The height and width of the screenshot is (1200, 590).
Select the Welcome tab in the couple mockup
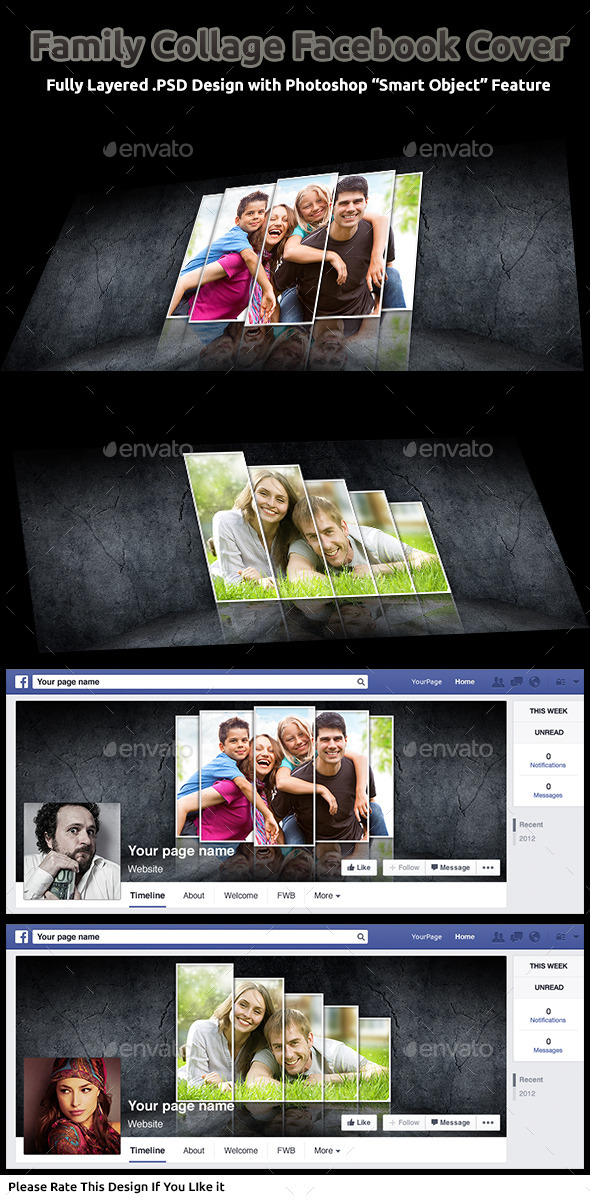(241, 1151)
